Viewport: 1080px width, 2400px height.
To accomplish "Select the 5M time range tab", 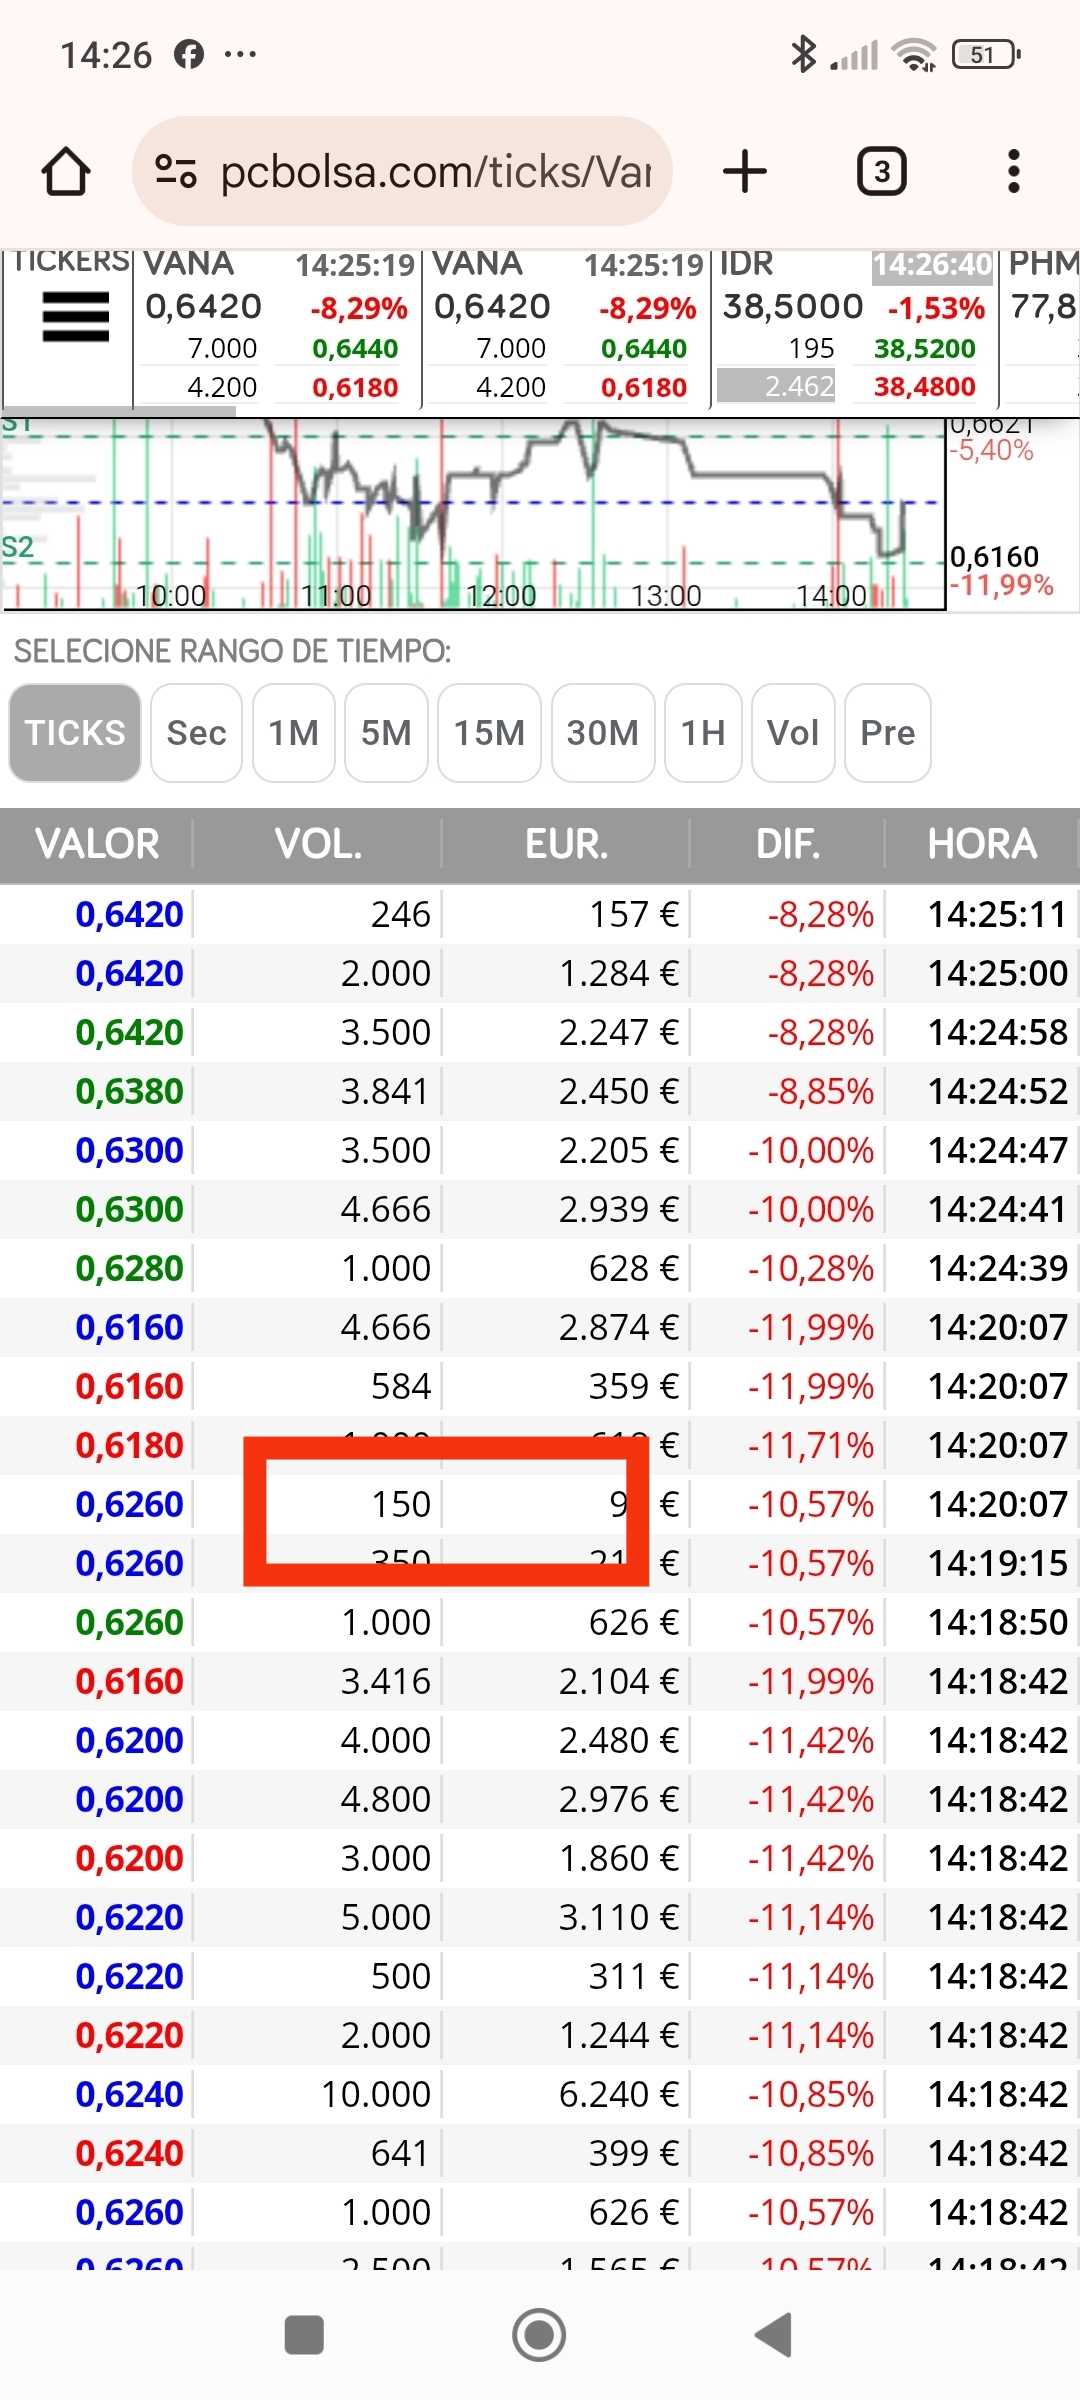I will (x=386, y=733).
